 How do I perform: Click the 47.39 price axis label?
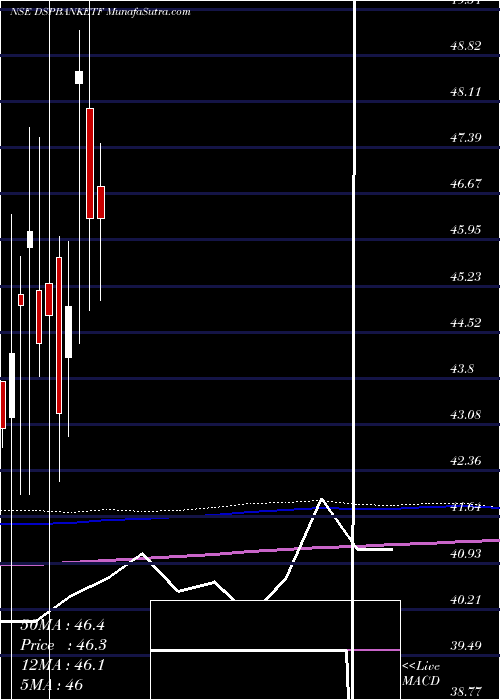pos(466,138)
